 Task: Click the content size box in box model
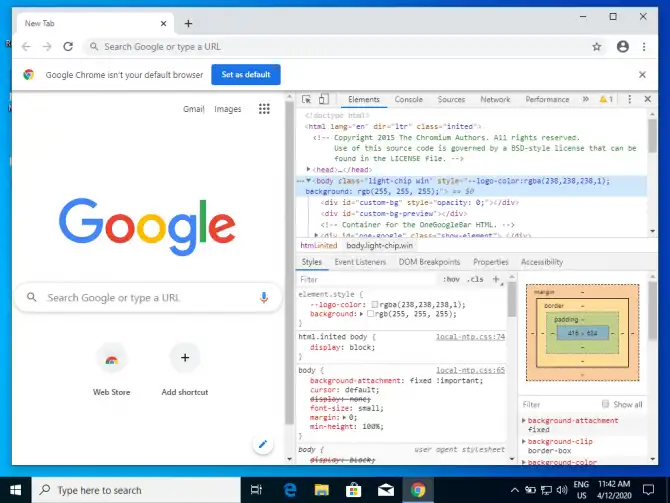coord(582,333)
